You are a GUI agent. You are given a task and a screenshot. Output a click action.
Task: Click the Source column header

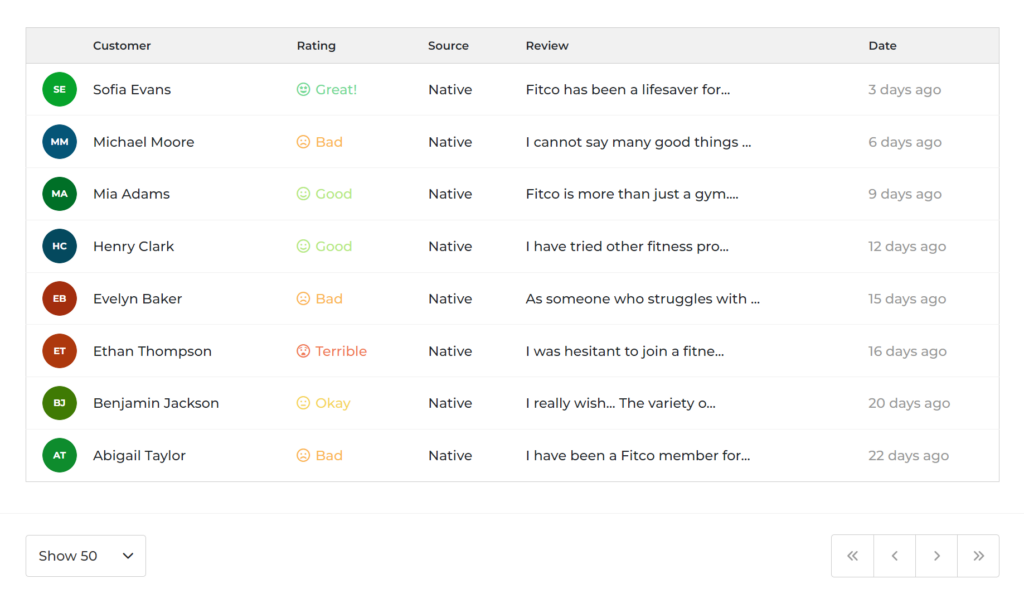[448, 46]
